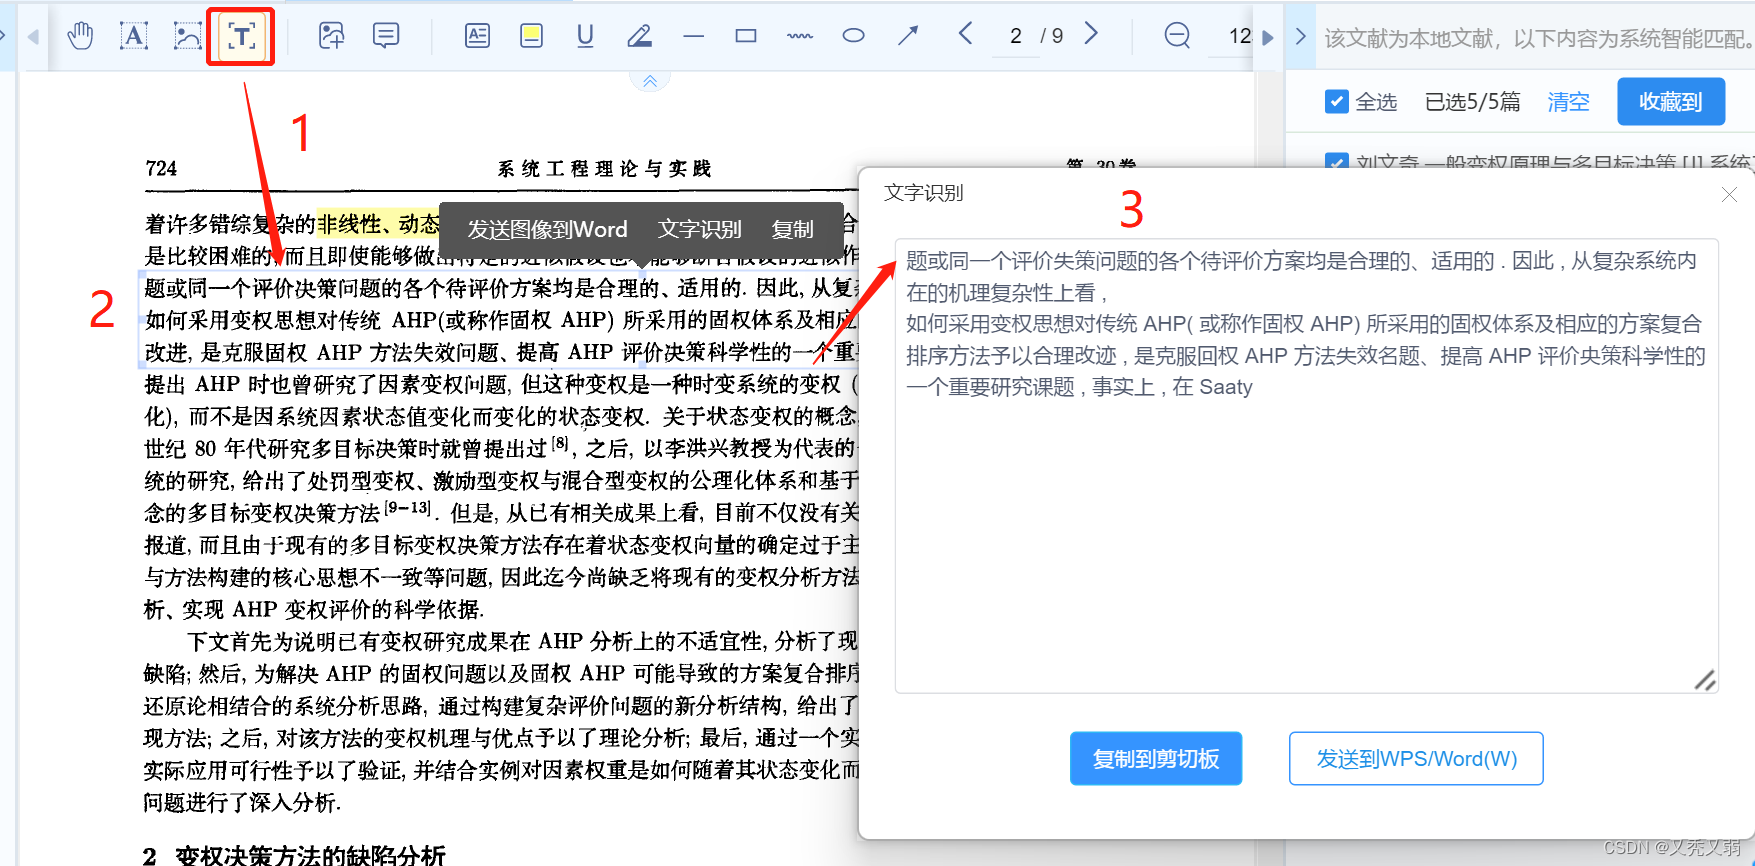The image size is (1755, 866).
Task: Choose 文字识别 in popup menu
Action: [699, 229]
